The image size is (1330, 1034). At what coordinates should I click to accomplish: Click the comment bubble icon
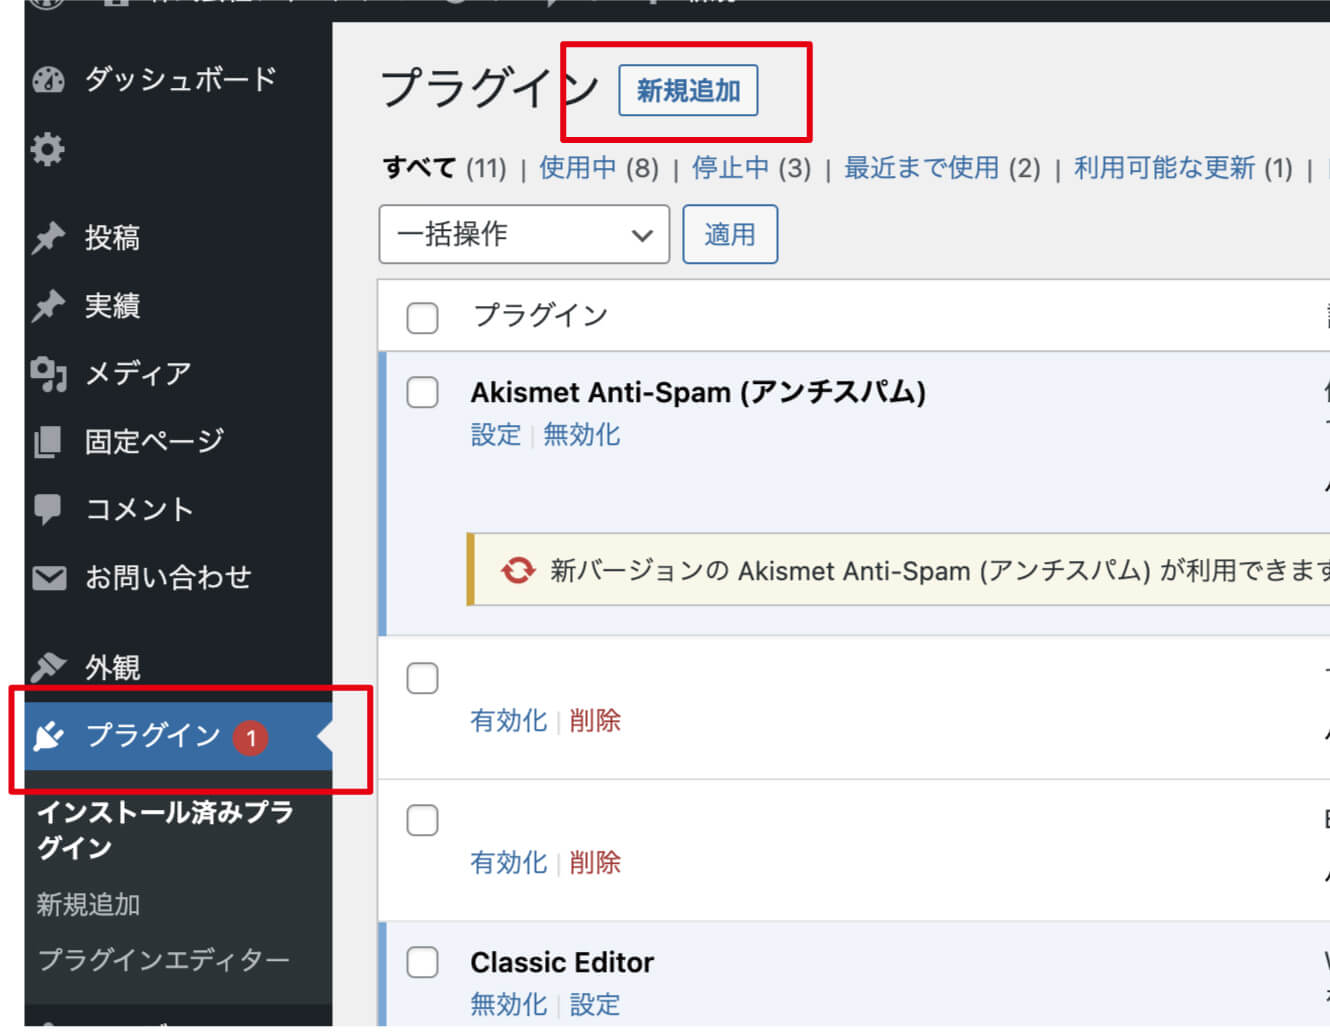[48, 509]
